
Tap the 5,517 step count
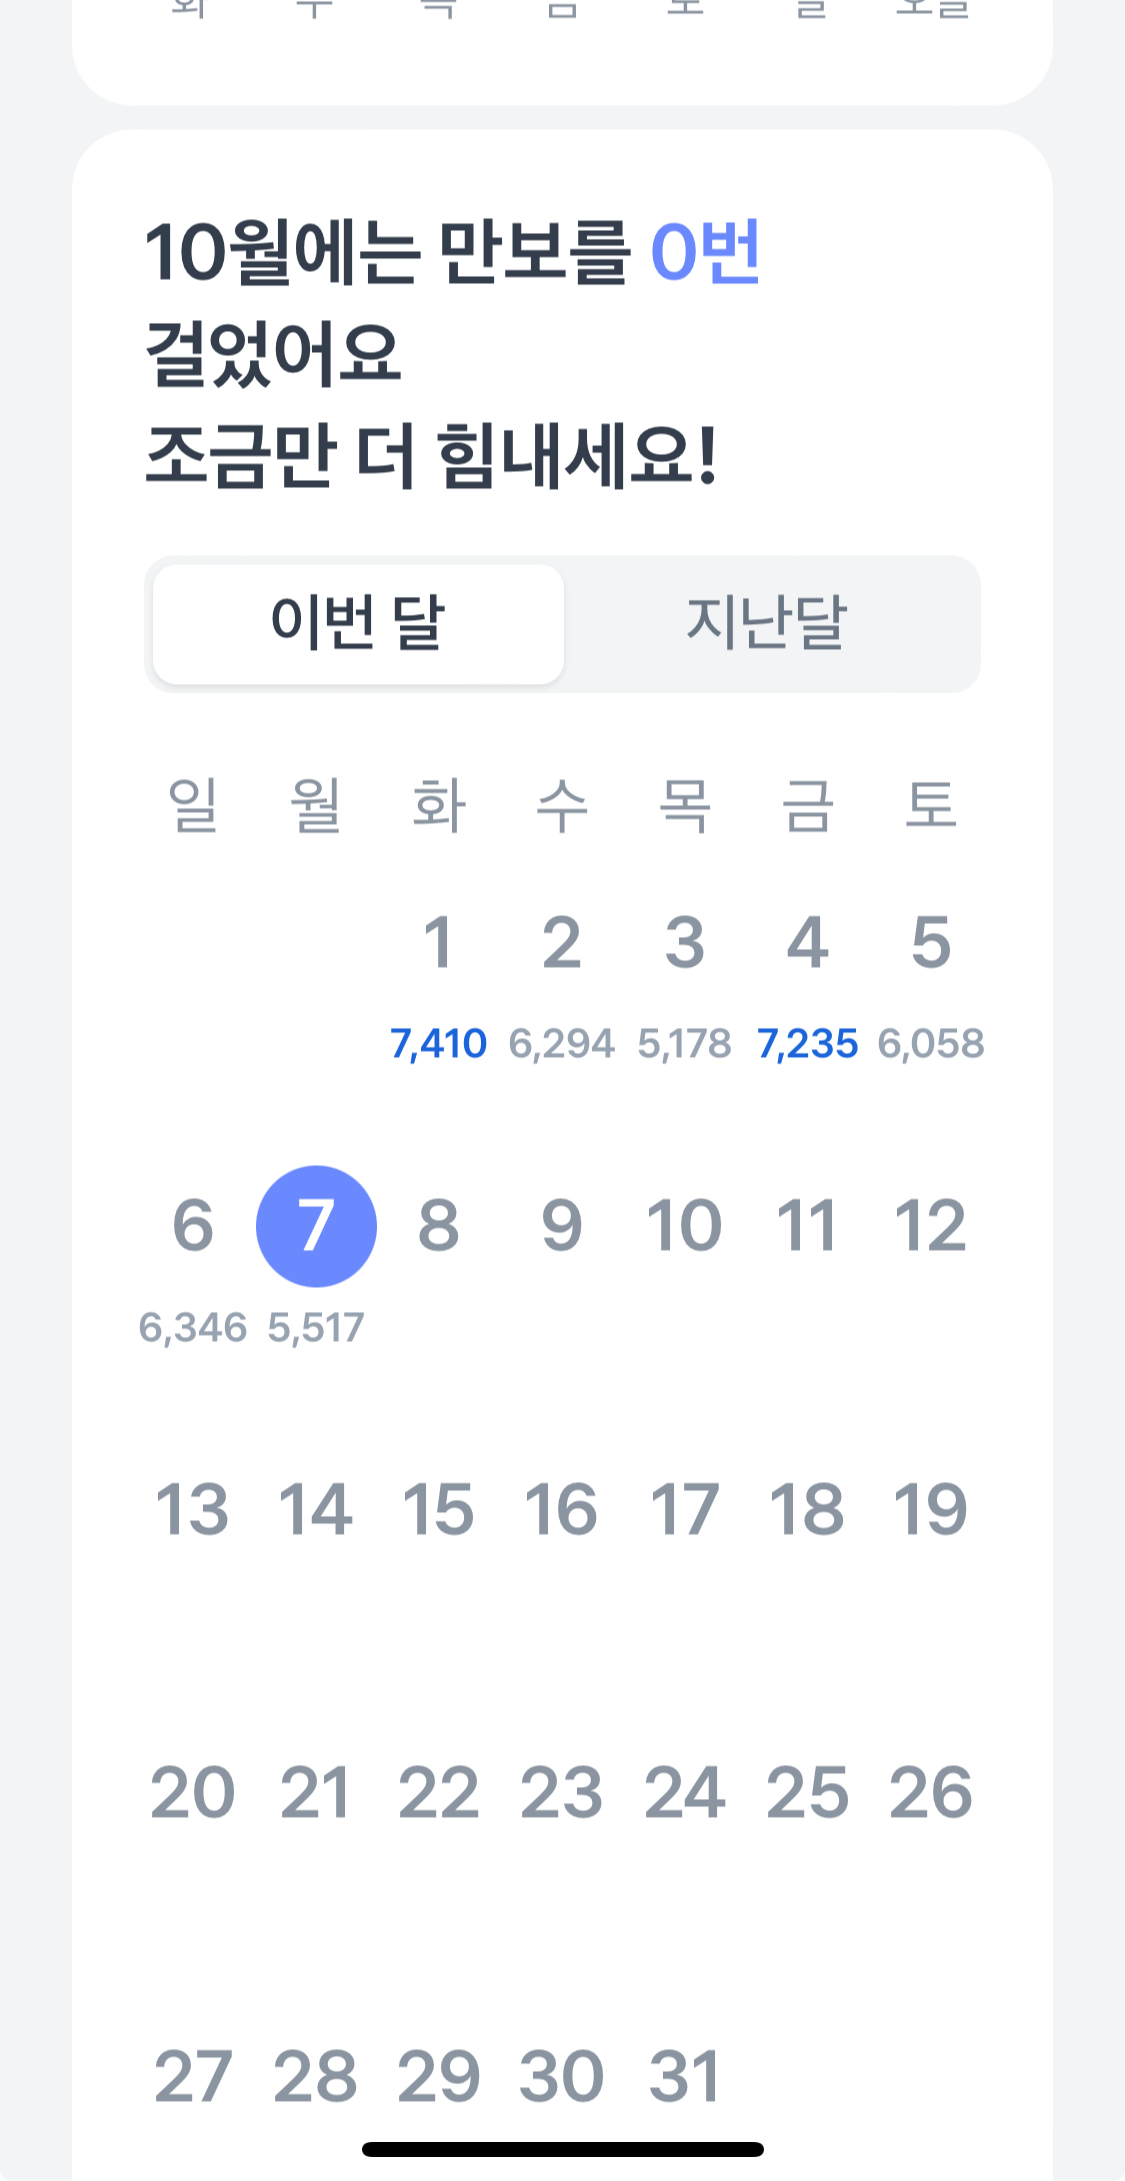point(316,1328)
